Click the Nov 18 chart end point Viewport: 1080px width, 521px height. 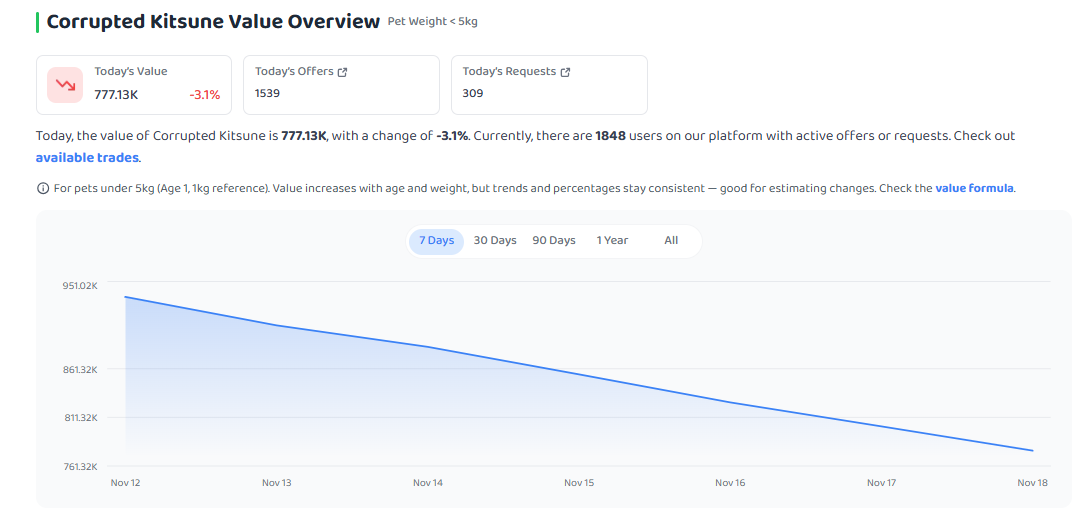(x=1032, y=451)
